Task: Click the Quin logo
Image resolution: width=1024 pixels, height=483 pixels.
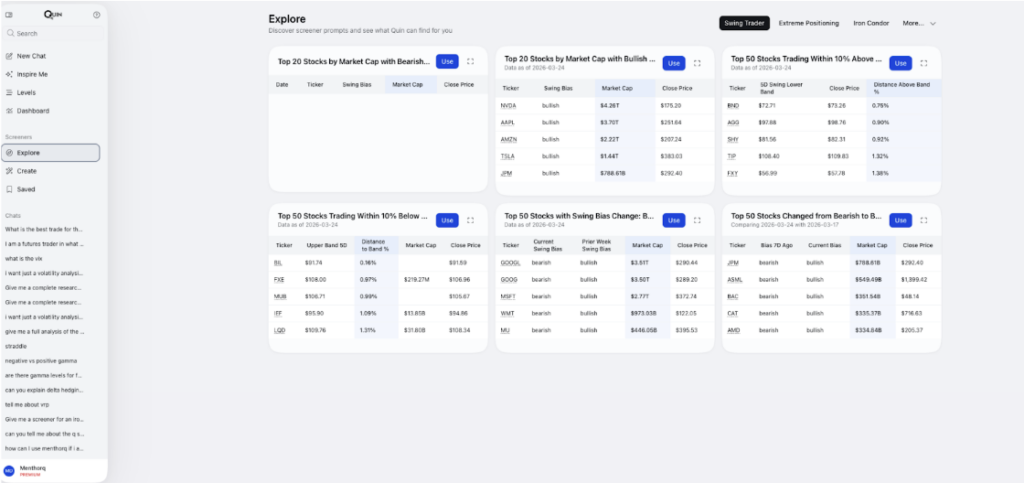Action: 53,14
